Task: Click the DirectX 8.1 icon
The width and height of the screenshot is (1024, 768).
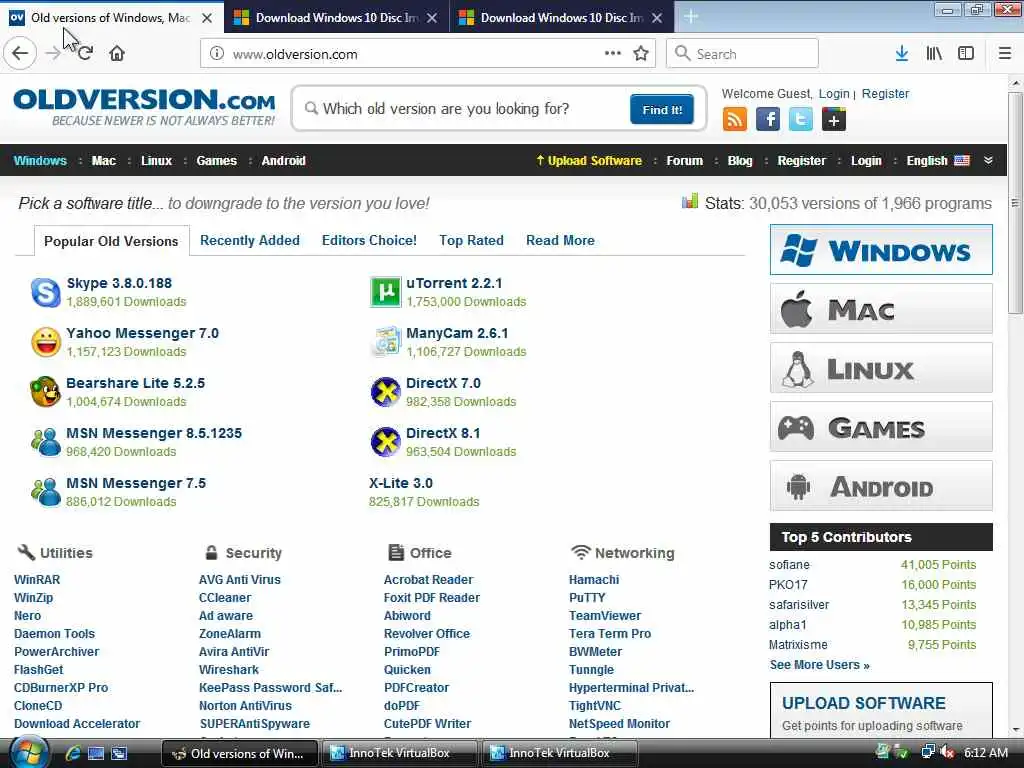Action: coord(385,442)
